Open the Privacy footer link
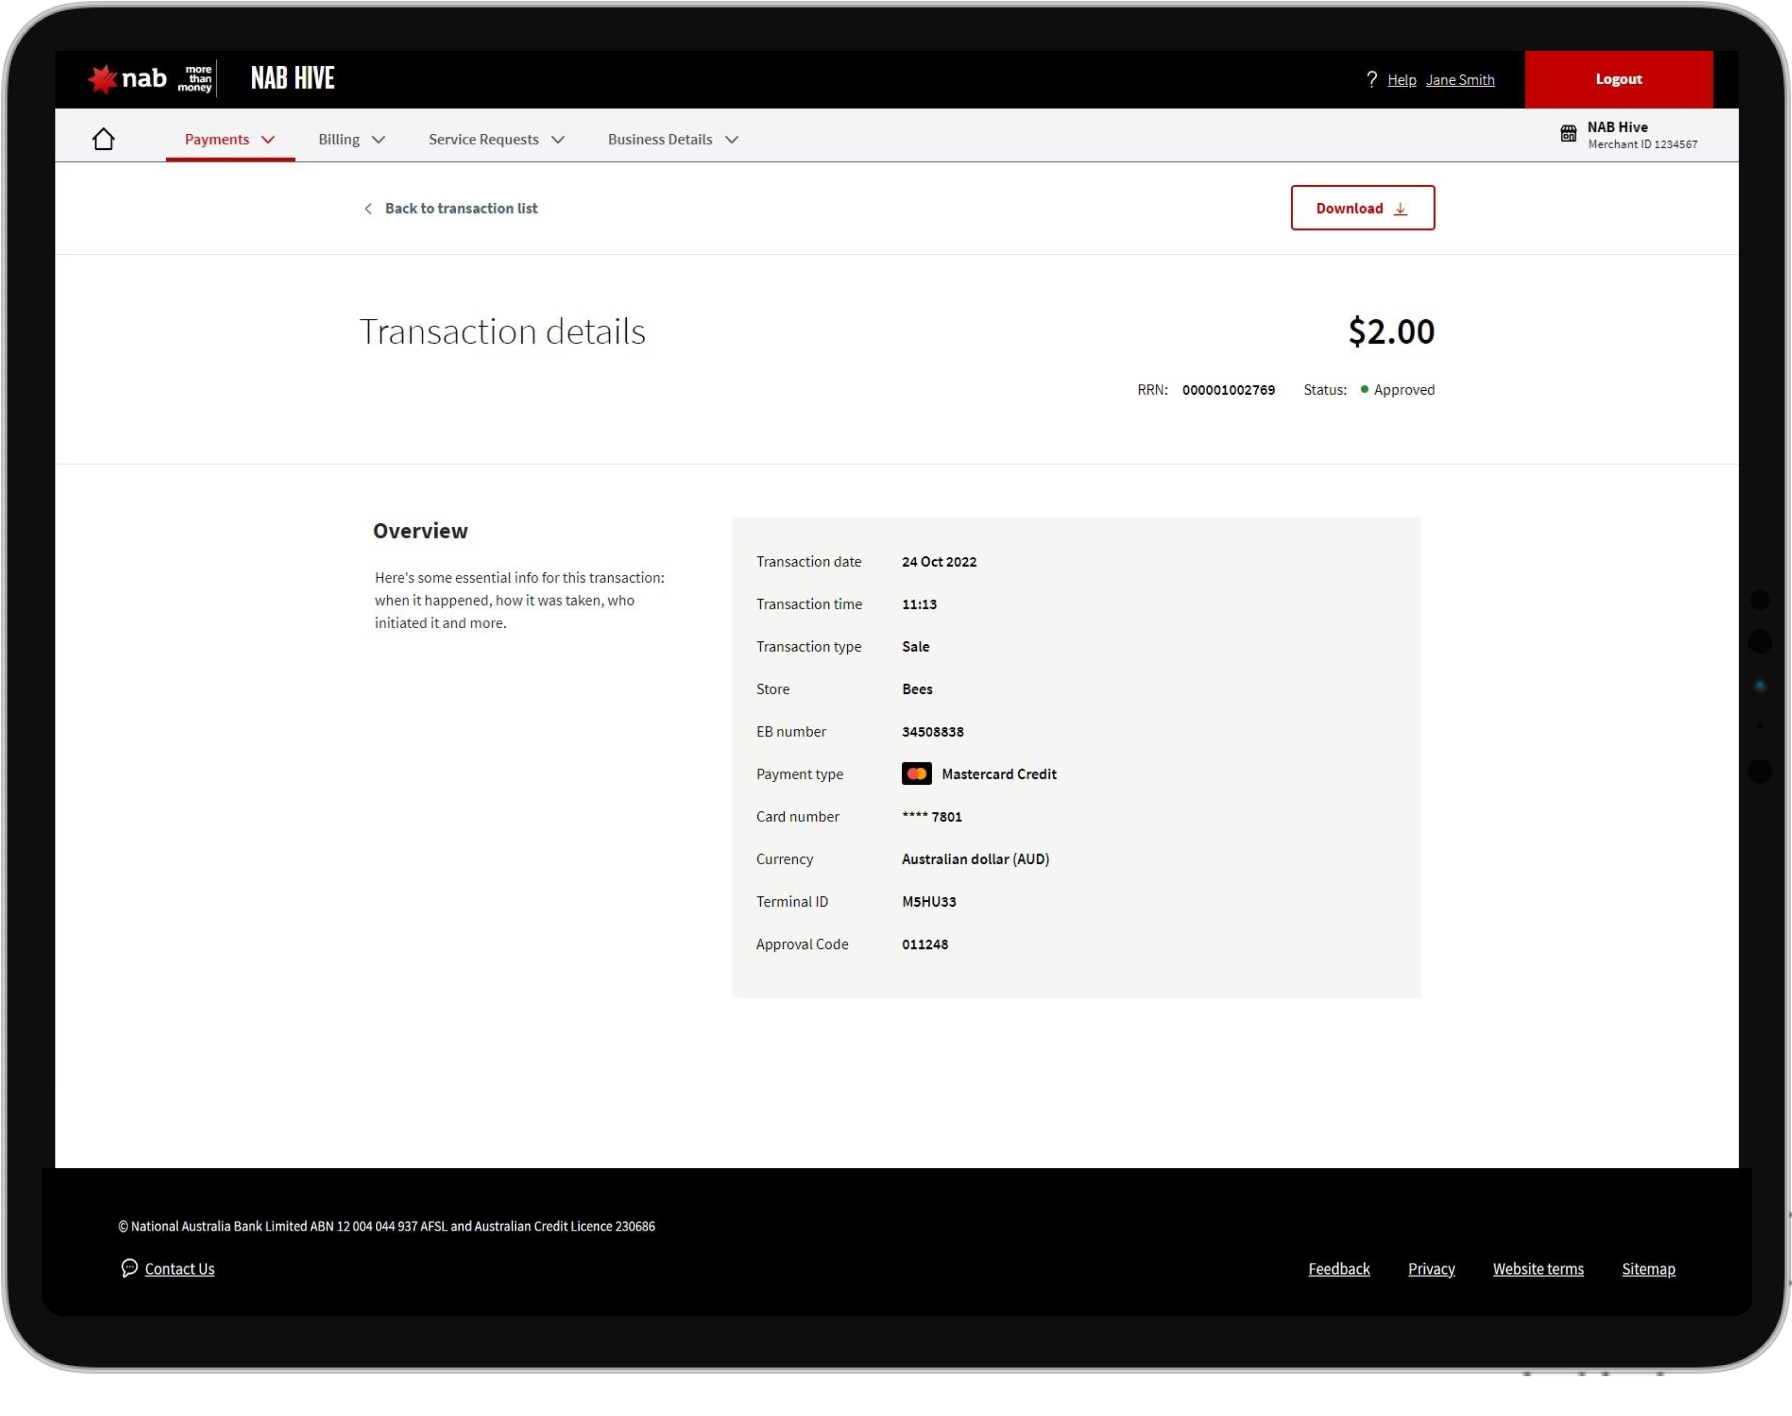The height and width of the screenshot is (1416, 1792). pyautogui.click(x=1431, y=1269)
